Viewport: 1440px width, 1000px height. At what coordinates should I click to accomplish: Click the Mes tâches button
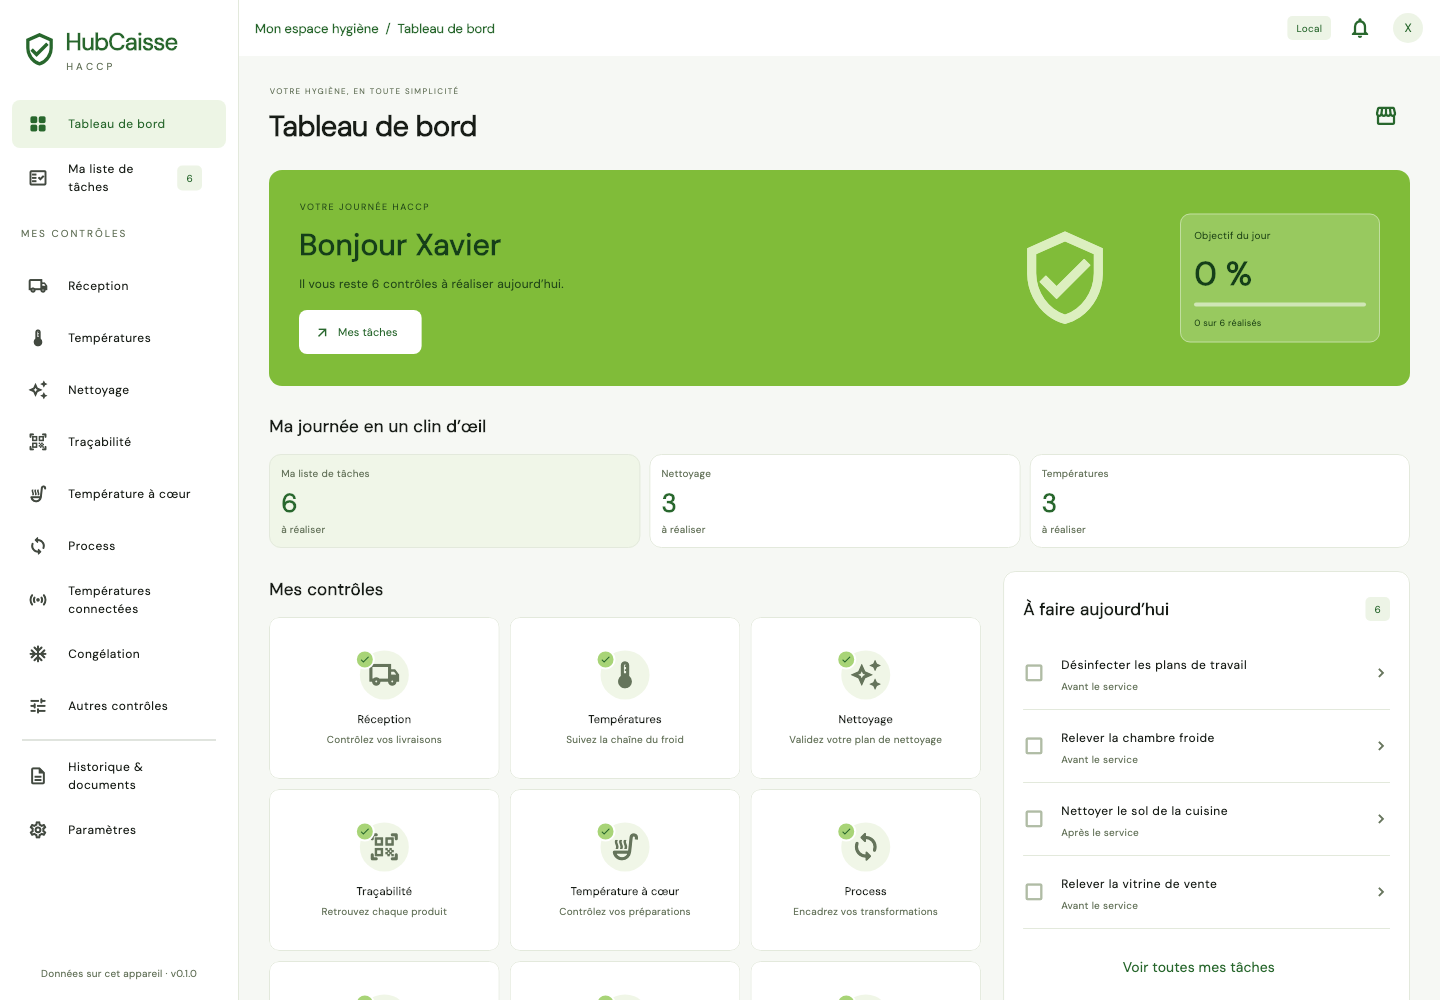click(x=360, y=332)
